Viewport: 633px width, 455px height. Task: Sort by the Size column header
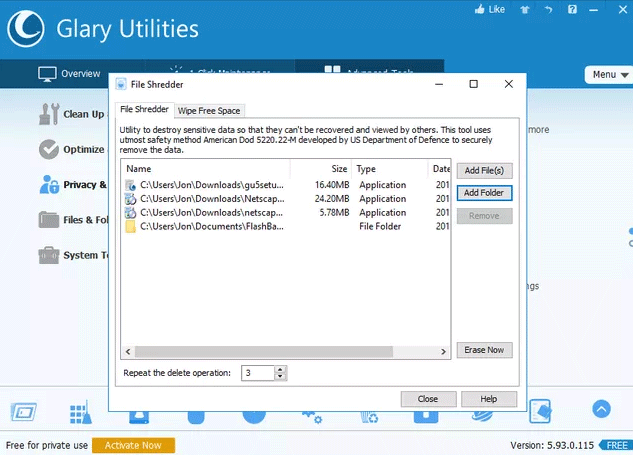(321, 169)
